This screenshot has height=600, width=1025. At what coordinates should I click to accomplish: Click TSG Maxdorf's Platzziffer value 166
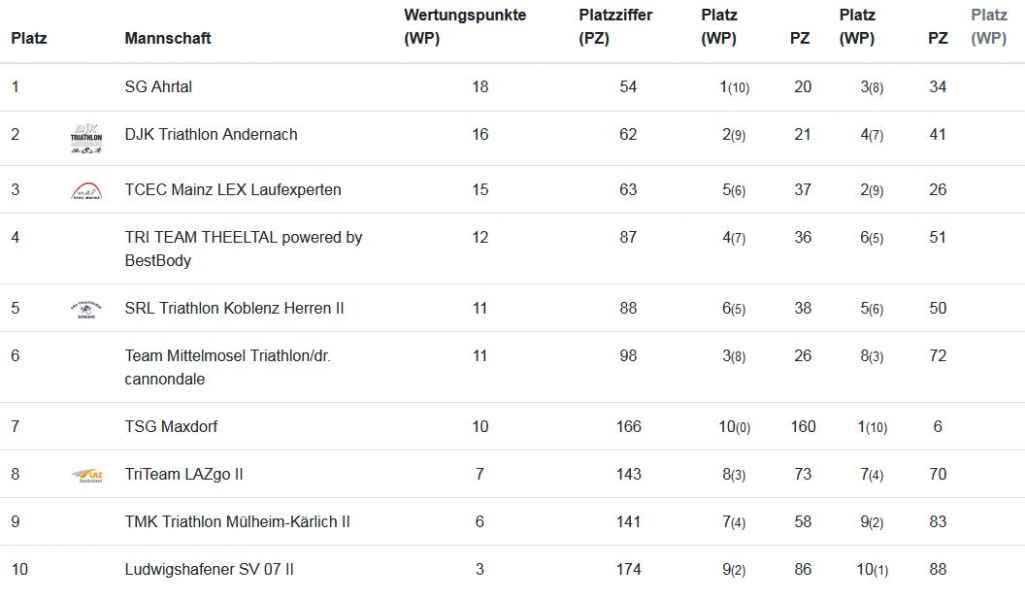click(628, 427)
